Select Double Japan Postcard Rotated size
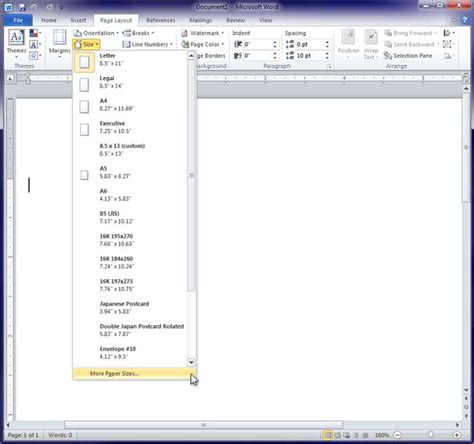The image size is (474, 444). (x=130, y=332)
